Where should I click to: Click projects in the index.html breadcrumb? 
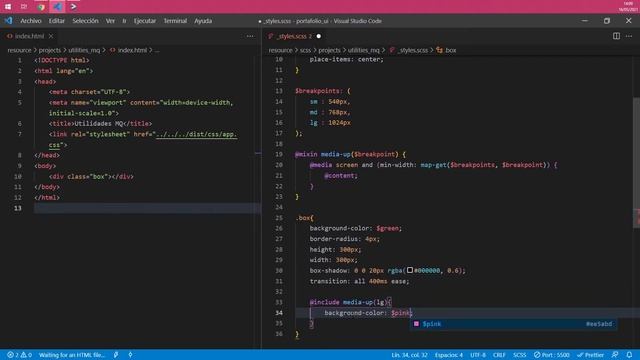coord(49,50)
